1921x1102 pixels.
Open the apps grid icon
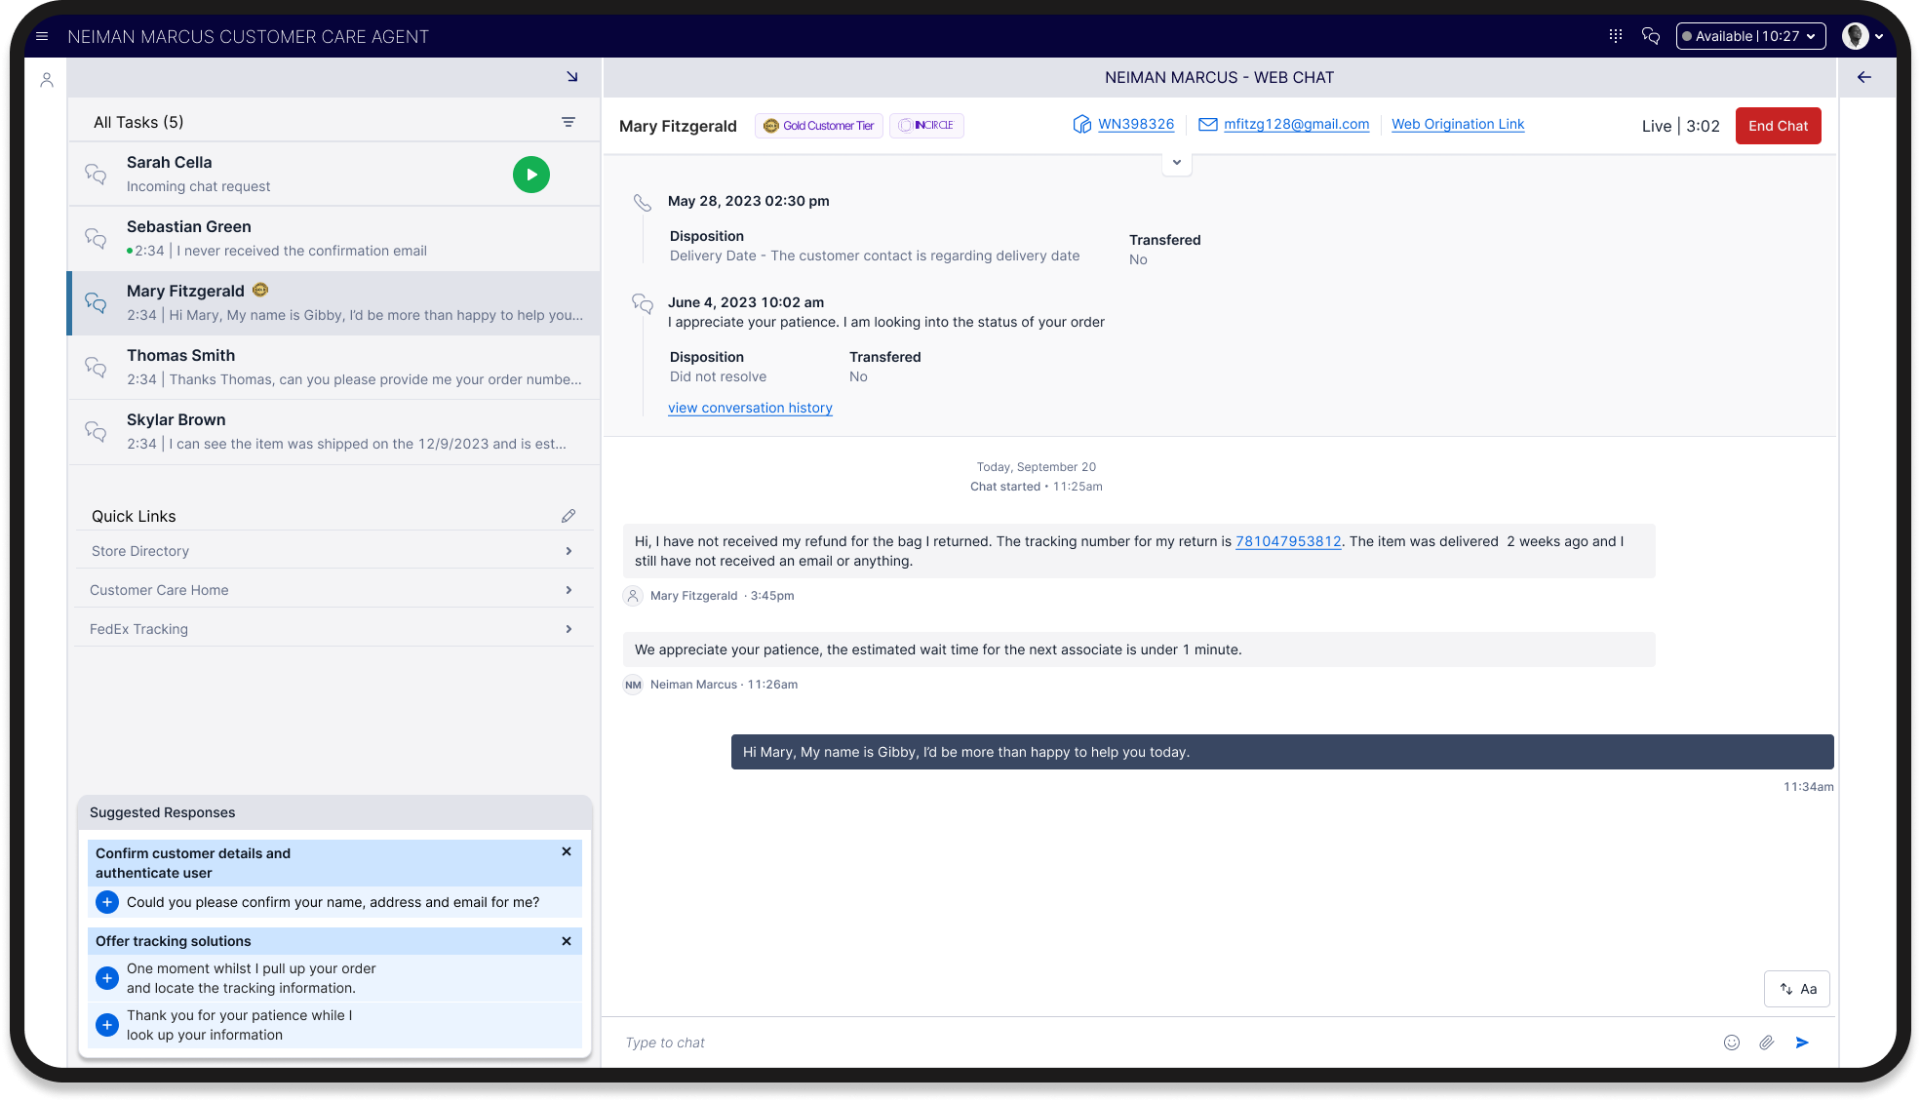click(1615, 36)
